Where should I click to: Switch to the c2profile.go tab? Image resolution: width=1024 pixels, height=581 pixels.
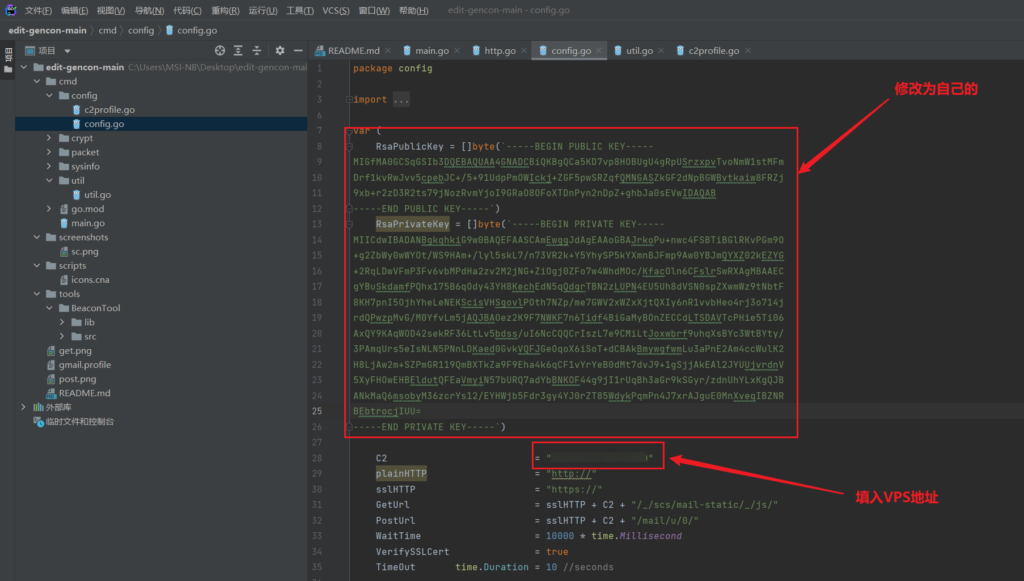click(x=714, y=50)
